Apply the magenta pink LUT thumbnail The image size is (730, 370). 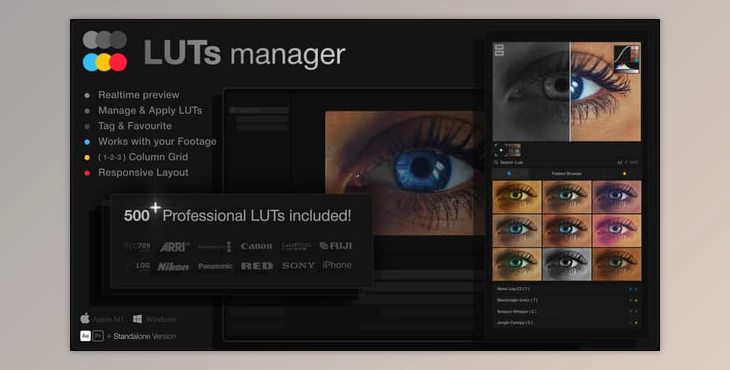tap(616, 230)
